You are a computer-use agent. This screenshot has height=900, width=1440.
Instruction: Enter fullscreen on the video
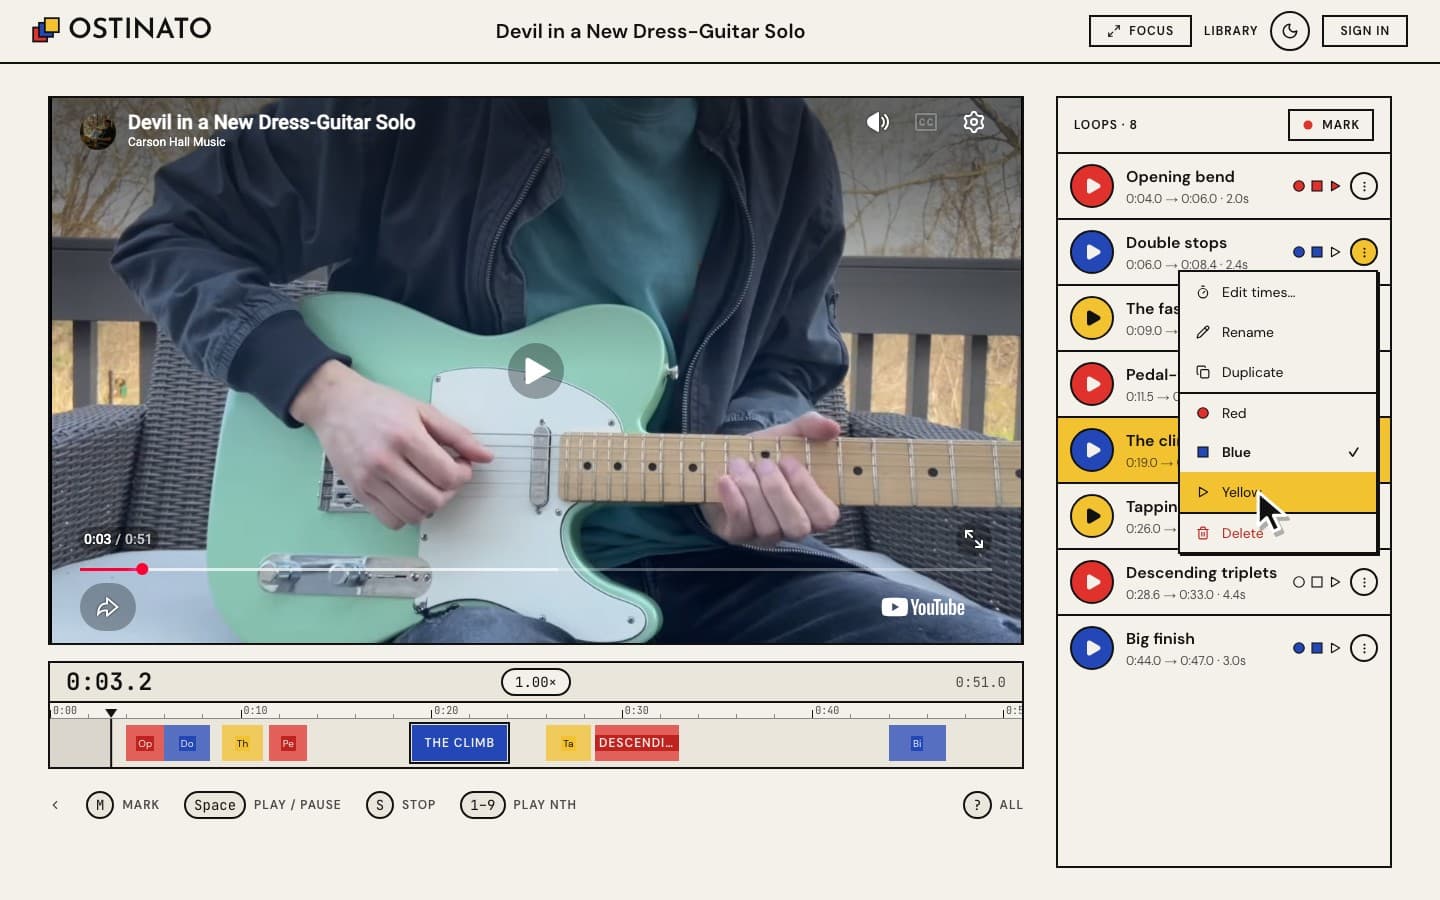[974, 539]
